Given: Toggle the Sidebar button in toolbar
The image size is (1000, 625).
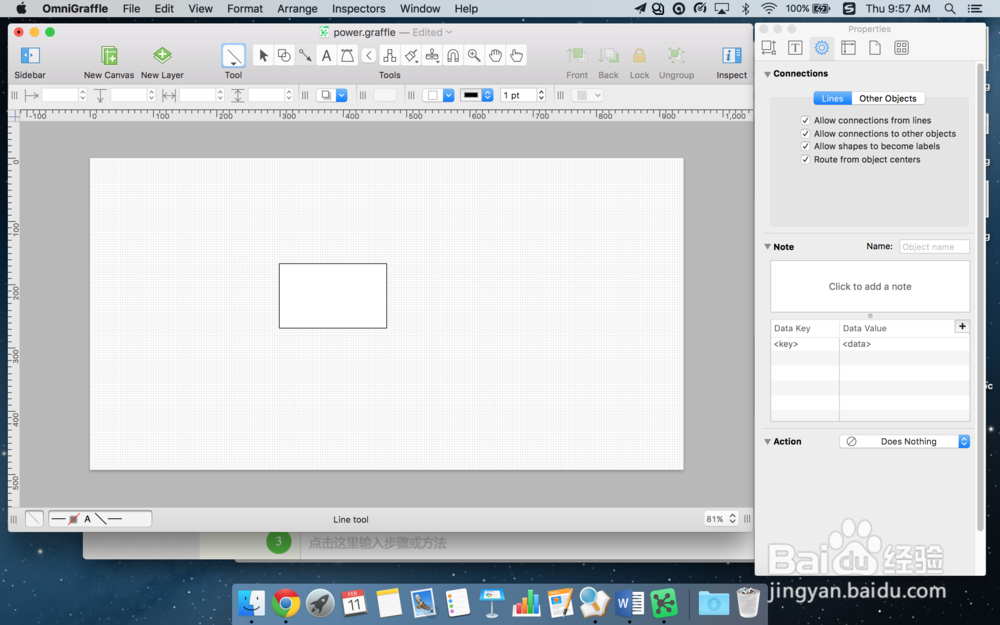Looking at the screenshot, I should 30,56.
